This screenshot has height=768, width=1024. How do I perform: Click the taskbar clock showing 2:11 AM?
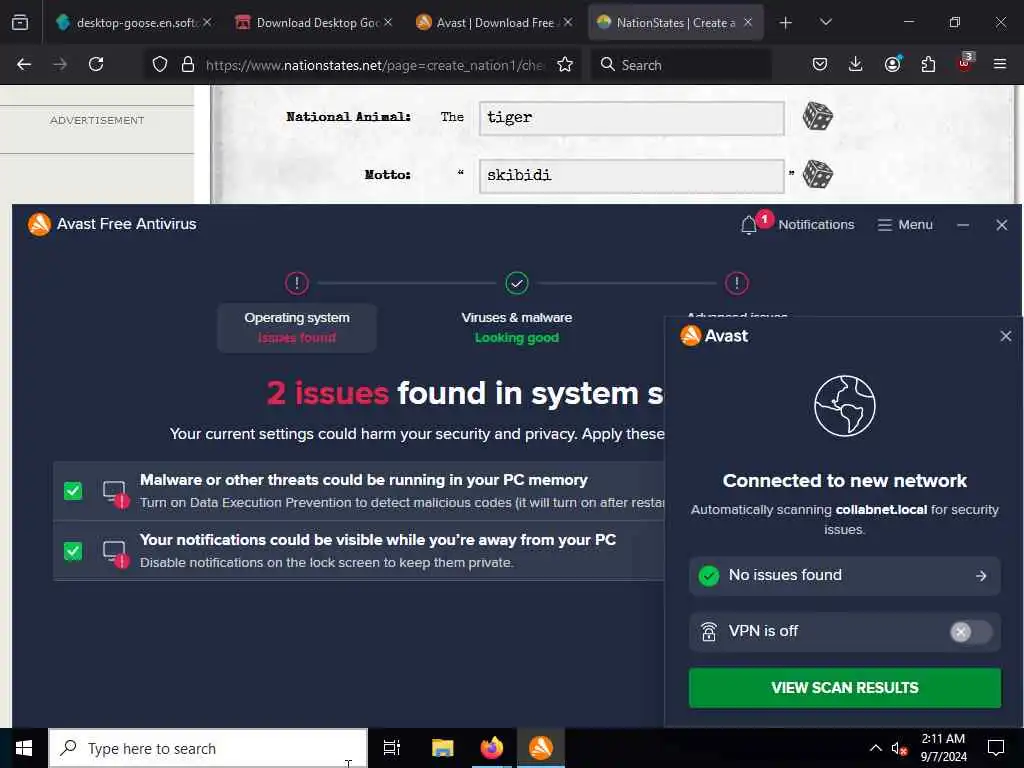944,748
